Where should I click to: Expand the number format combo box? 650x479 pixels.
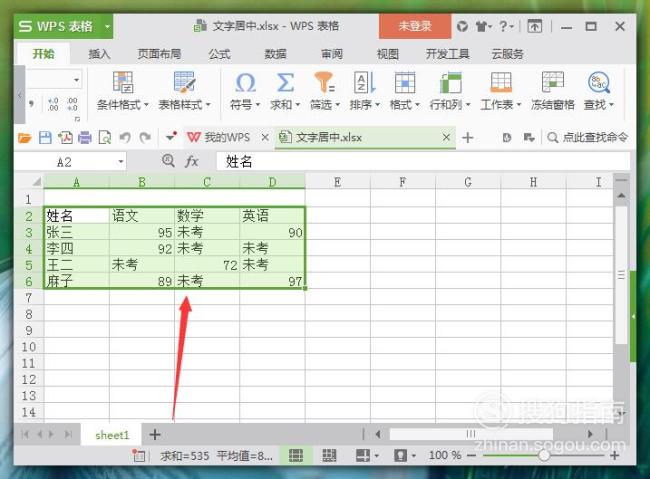pyautogui.click(x=76, y=80)
